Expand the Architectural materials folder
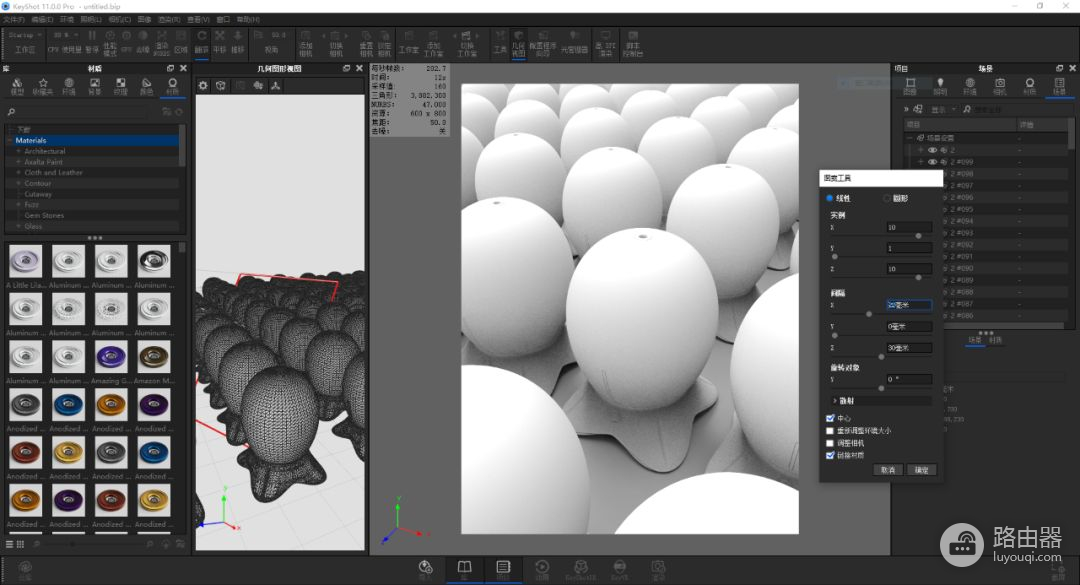The height and width of the screenshot is (585, 1080). pos(18,151)
